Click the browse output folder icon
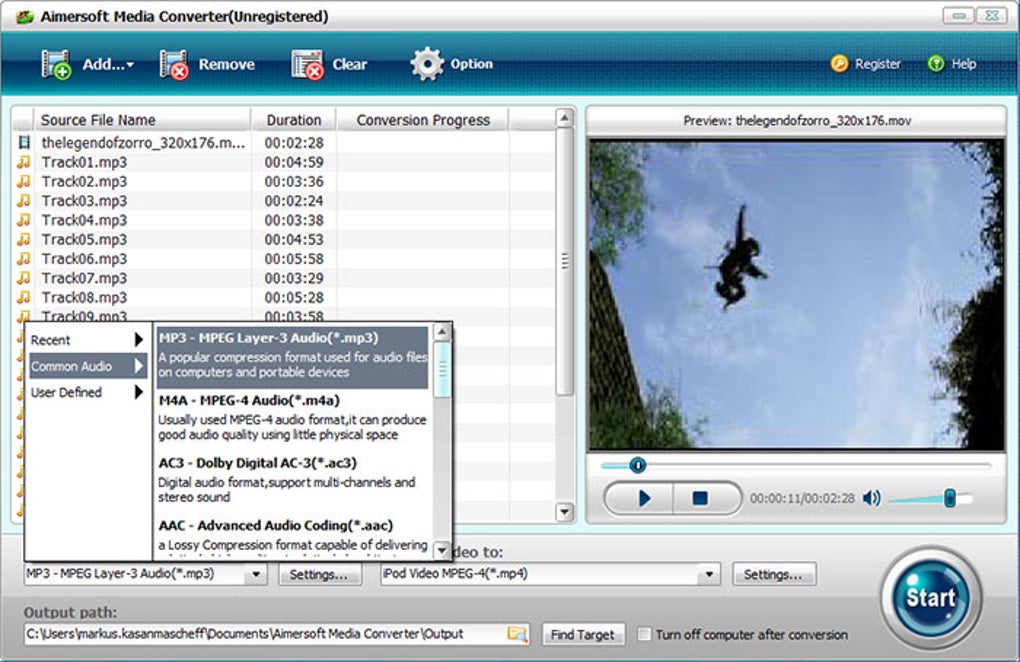1020x662 pixels. pos(518,634)
